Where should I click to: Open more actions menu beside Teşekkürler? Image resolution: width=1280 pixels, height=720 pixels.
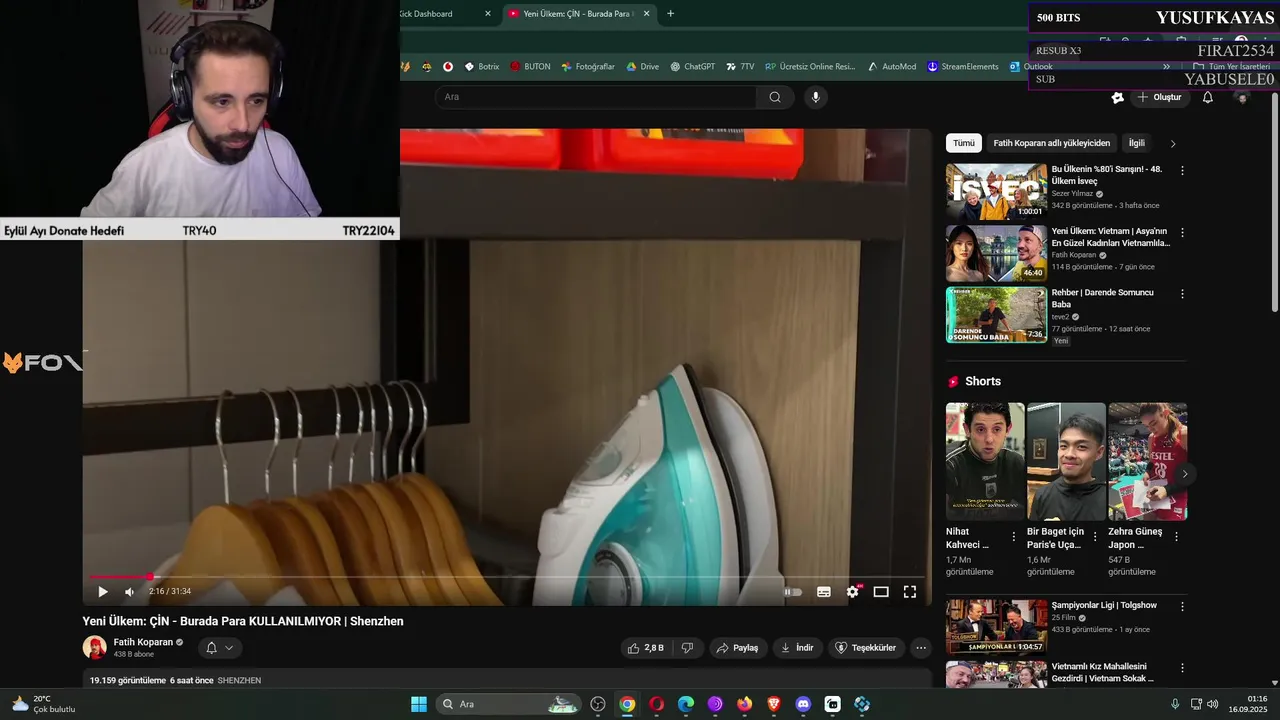(x=921, y=648)
